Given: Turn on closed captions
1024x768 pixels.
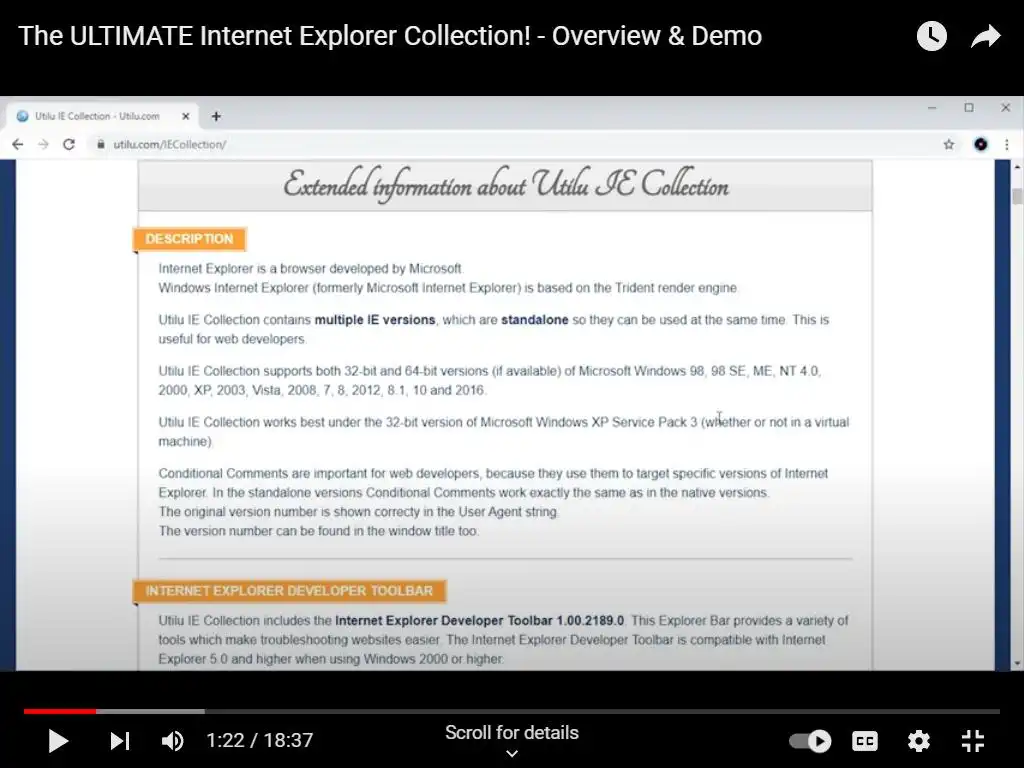Looking at the screenshot, I should click(x=865, y=741).
